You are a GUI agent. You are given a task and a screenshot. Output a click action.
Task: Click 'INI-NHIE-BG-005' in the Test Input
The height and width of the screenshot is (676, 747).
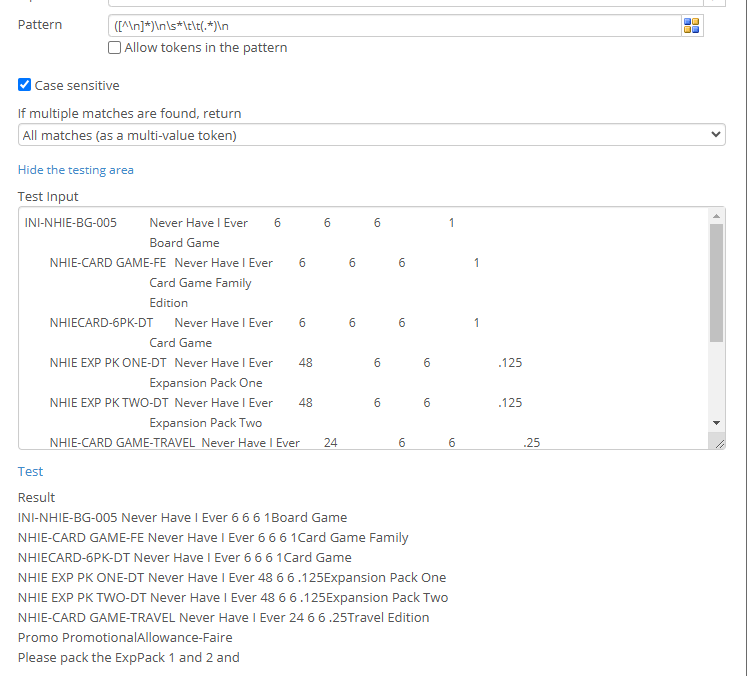pos(71,222)
